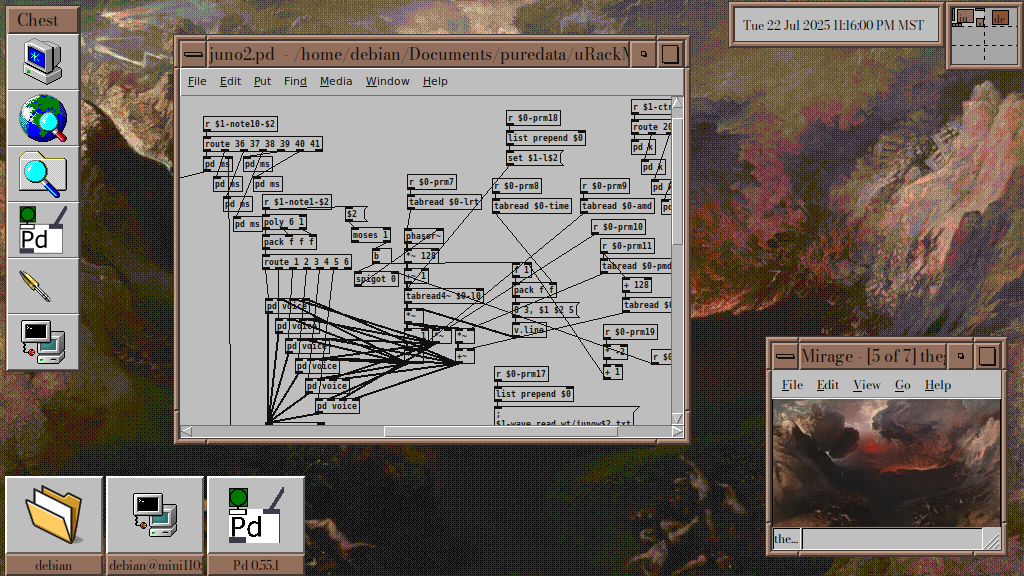Maximize the juno2.pd window
This screenshot has width=1024, height=576.
click(x=670, y=54)
